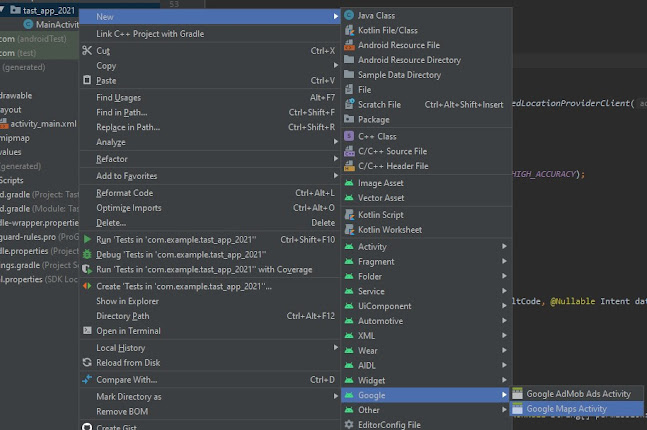Image resolution: width=647 pixels, height=430 pixels.
Task: Click the Paste clipboard icon
Action: 88,81
